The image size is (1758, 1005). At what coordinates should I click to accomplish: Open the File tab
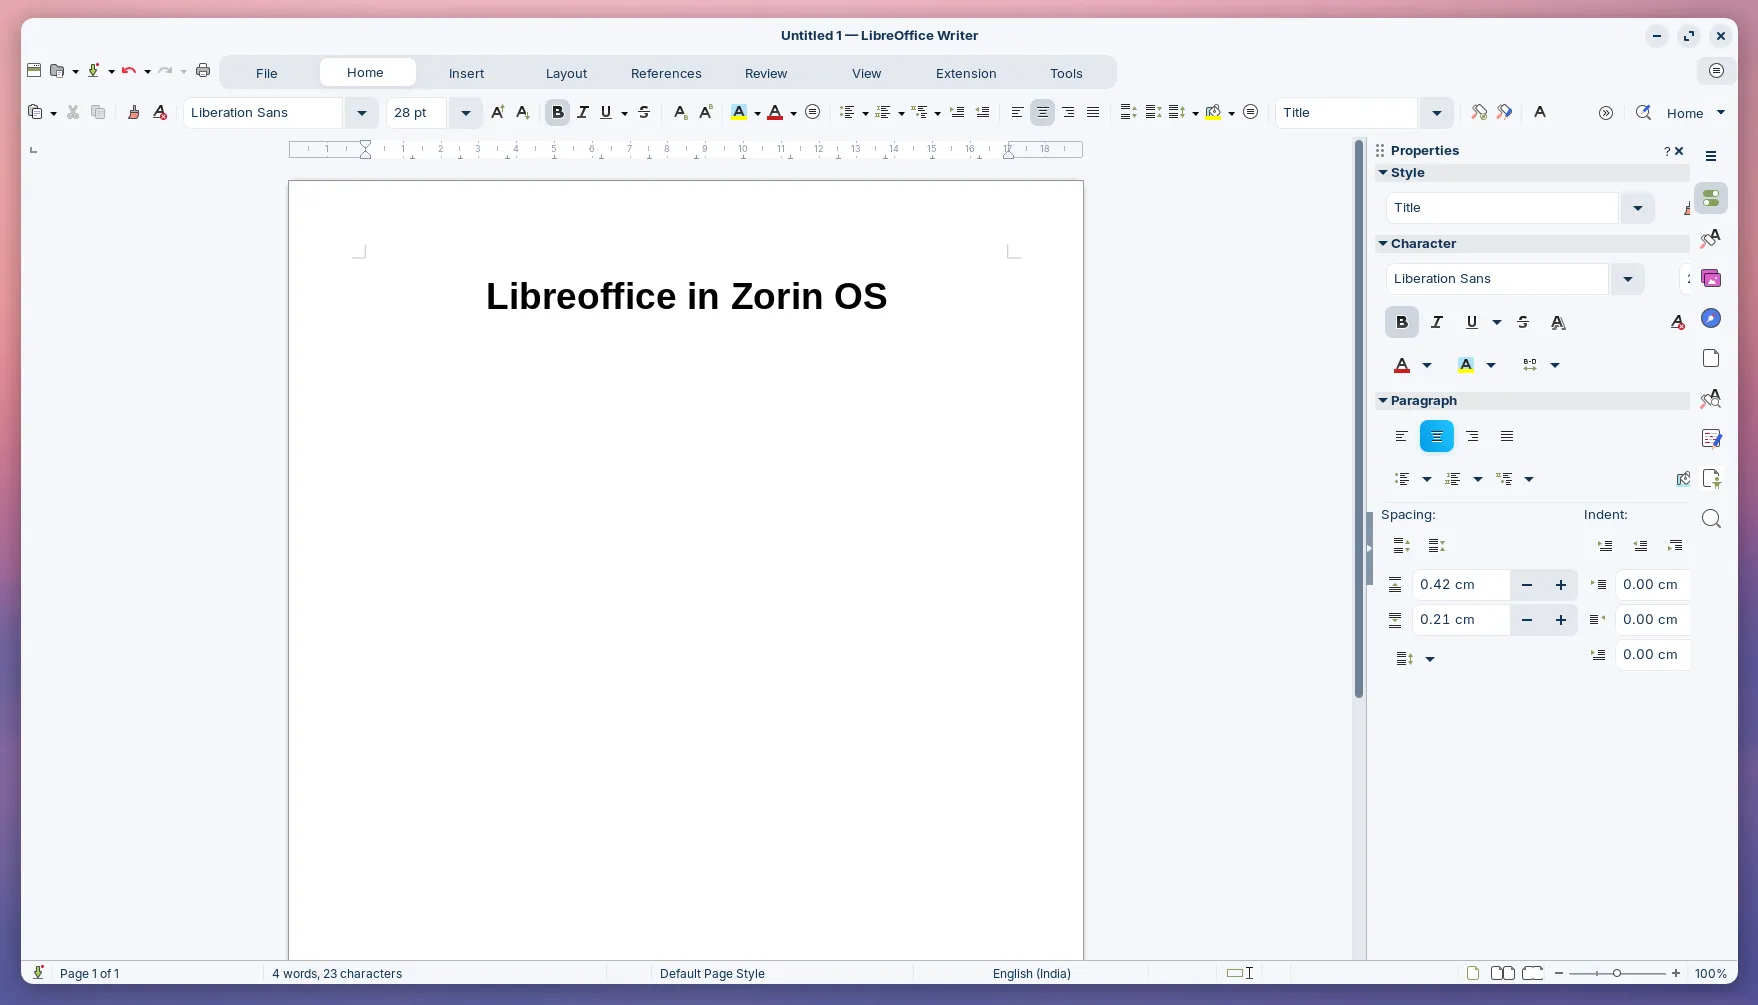(266, 73)
